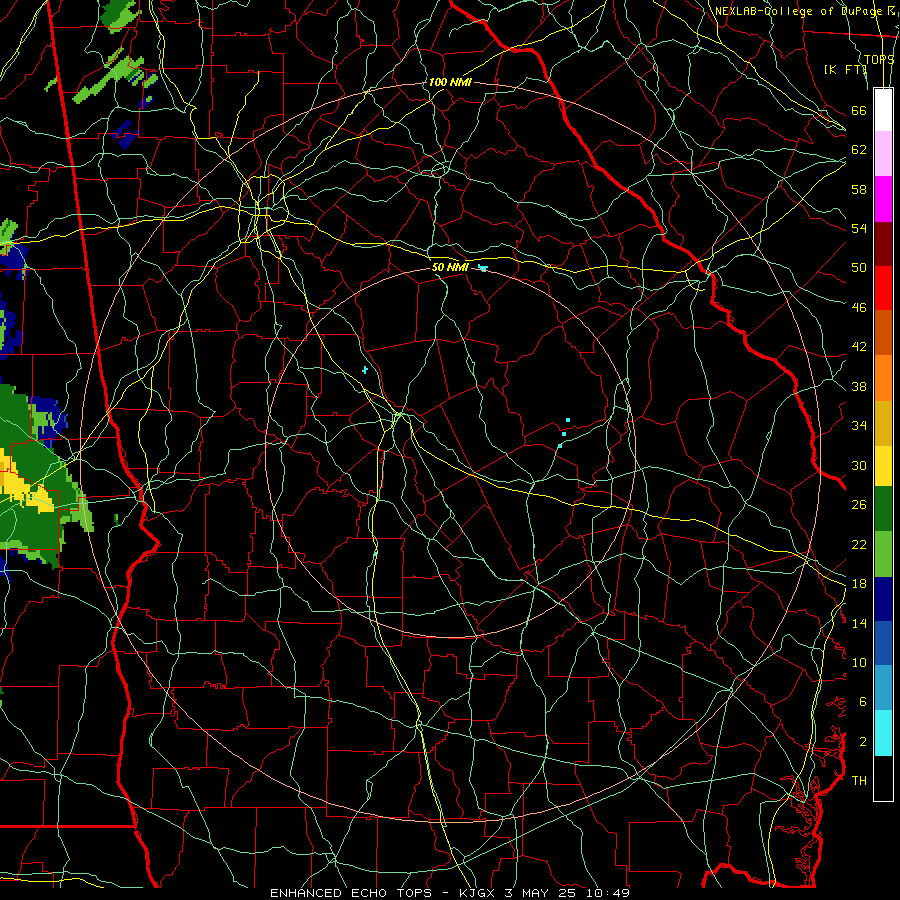Click the '42' legend value
This screenshot has height=900, width=900.
tap(859, 347)
